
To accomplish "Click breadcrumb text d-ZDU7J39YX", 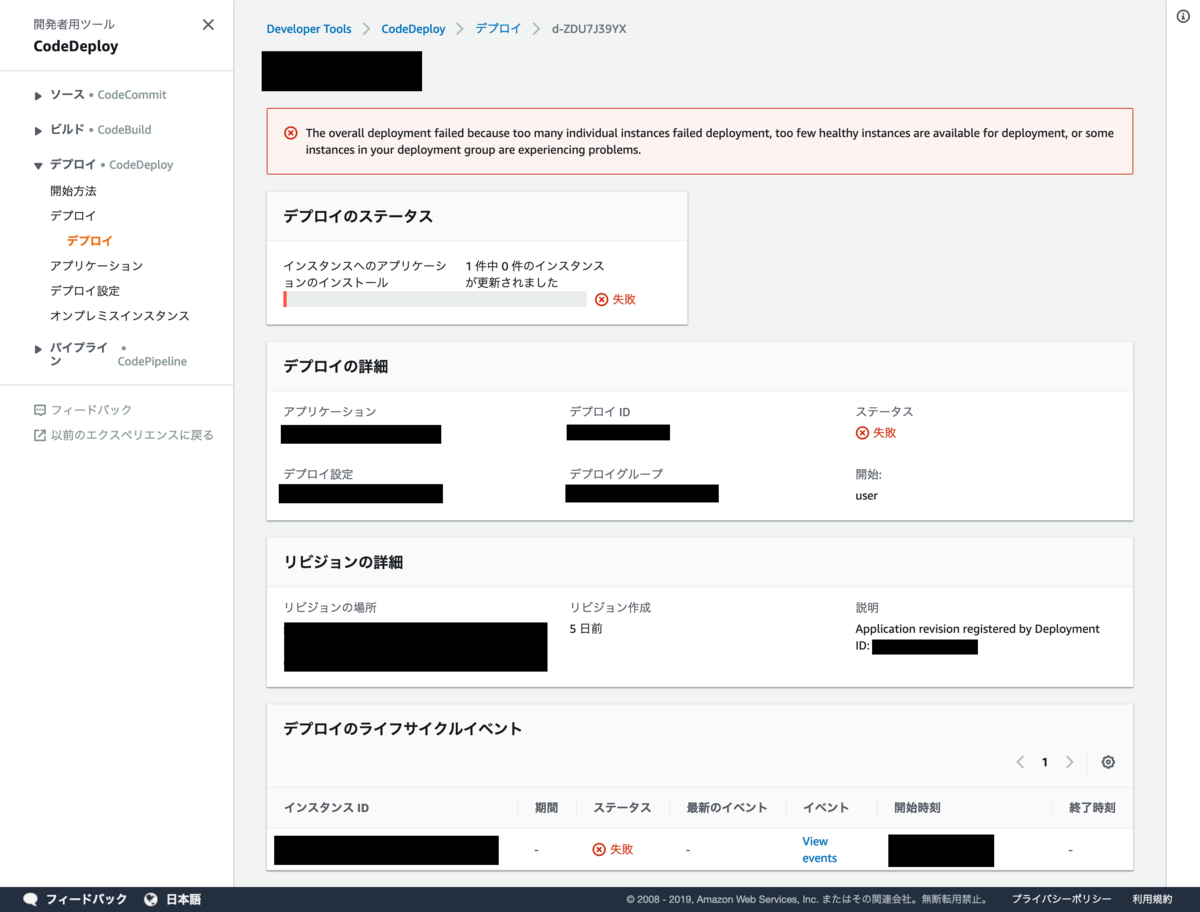I will point(589,29).
